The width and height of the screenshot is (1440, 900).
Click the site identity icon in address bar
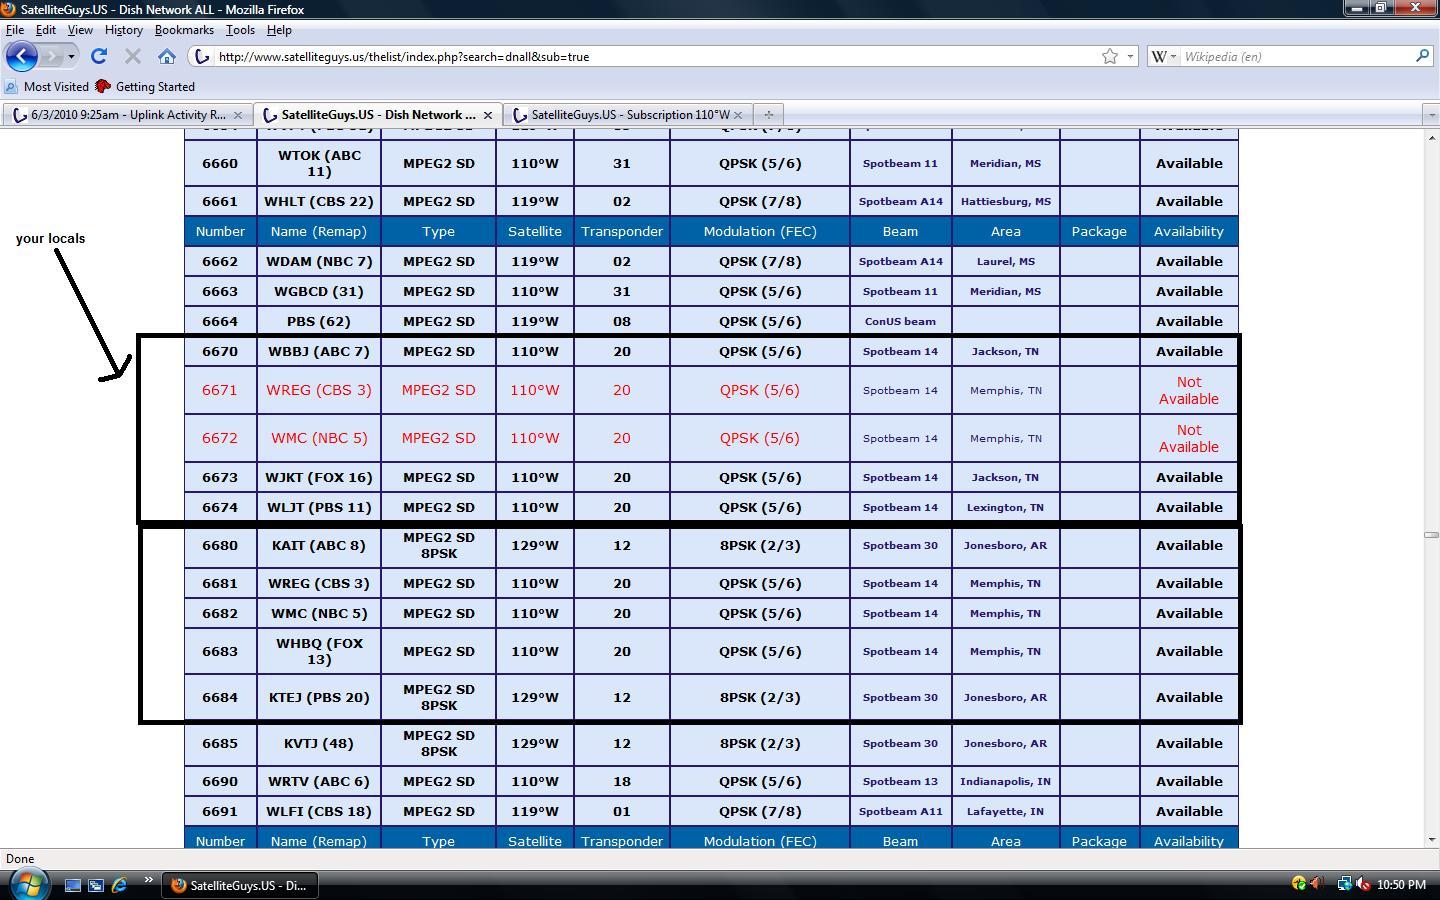(x=202, y=57)
